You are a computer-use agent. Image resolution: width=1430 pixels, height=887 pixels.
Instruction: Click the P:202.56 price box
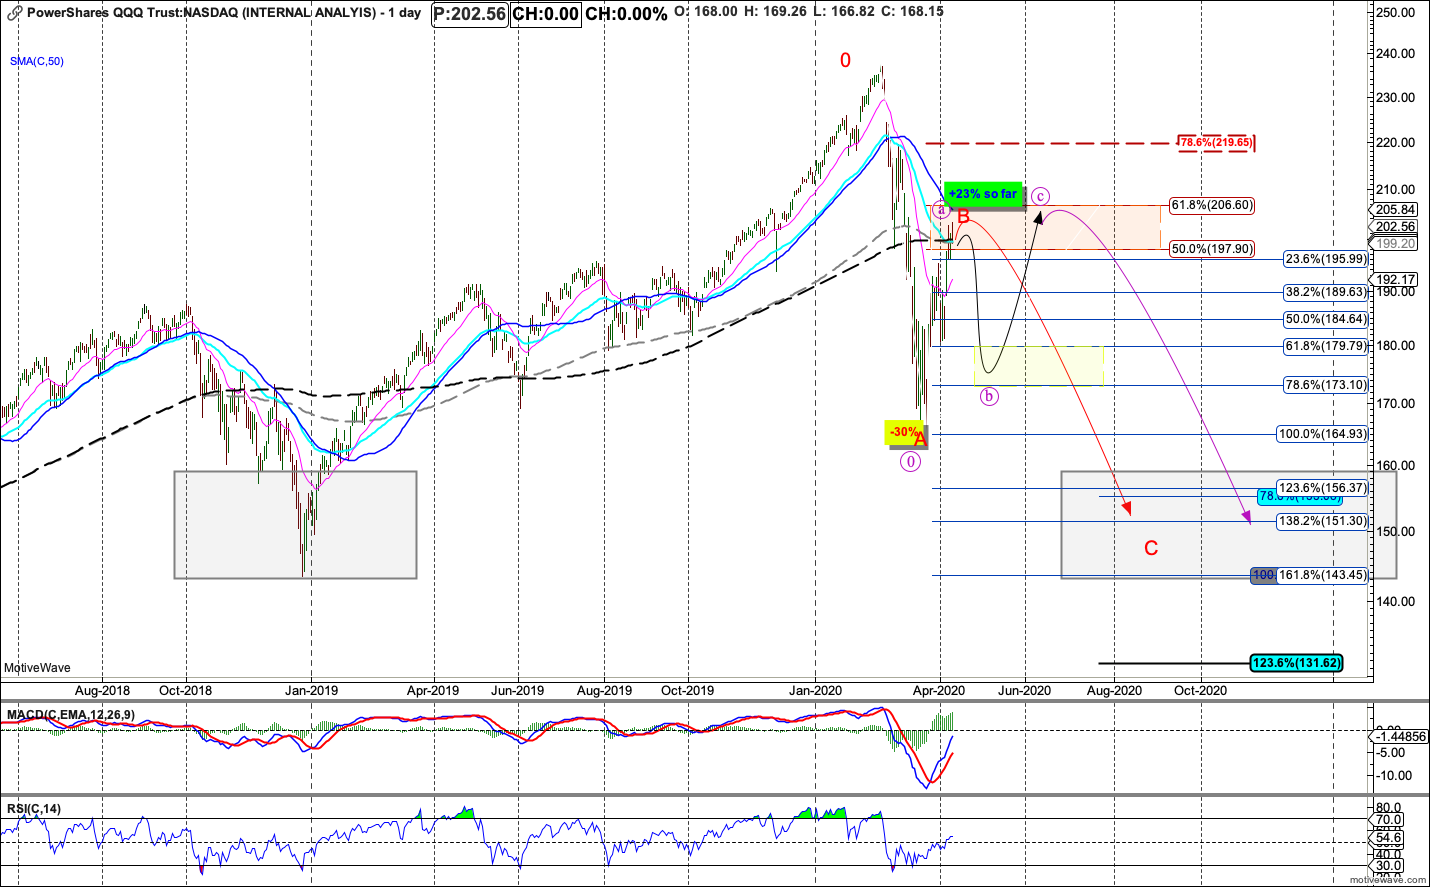(x=470, y=14)
